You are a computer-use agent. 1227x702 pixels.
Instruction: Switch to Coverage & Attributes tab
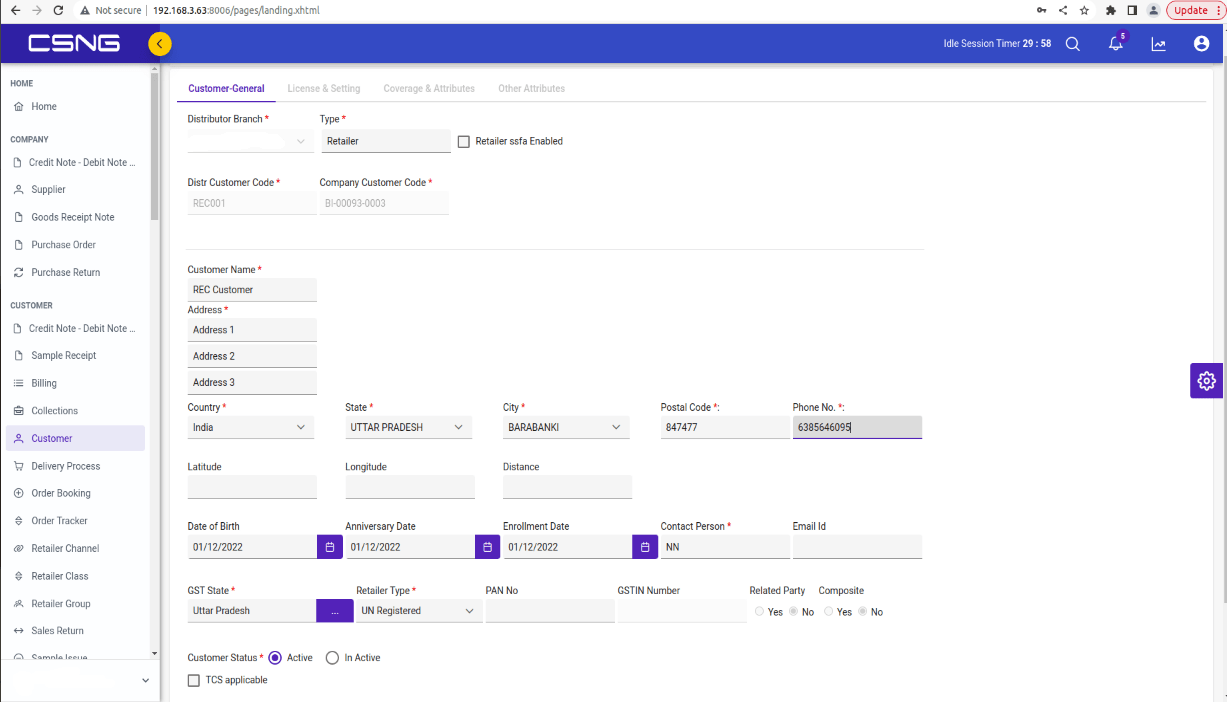pos(429,89)
